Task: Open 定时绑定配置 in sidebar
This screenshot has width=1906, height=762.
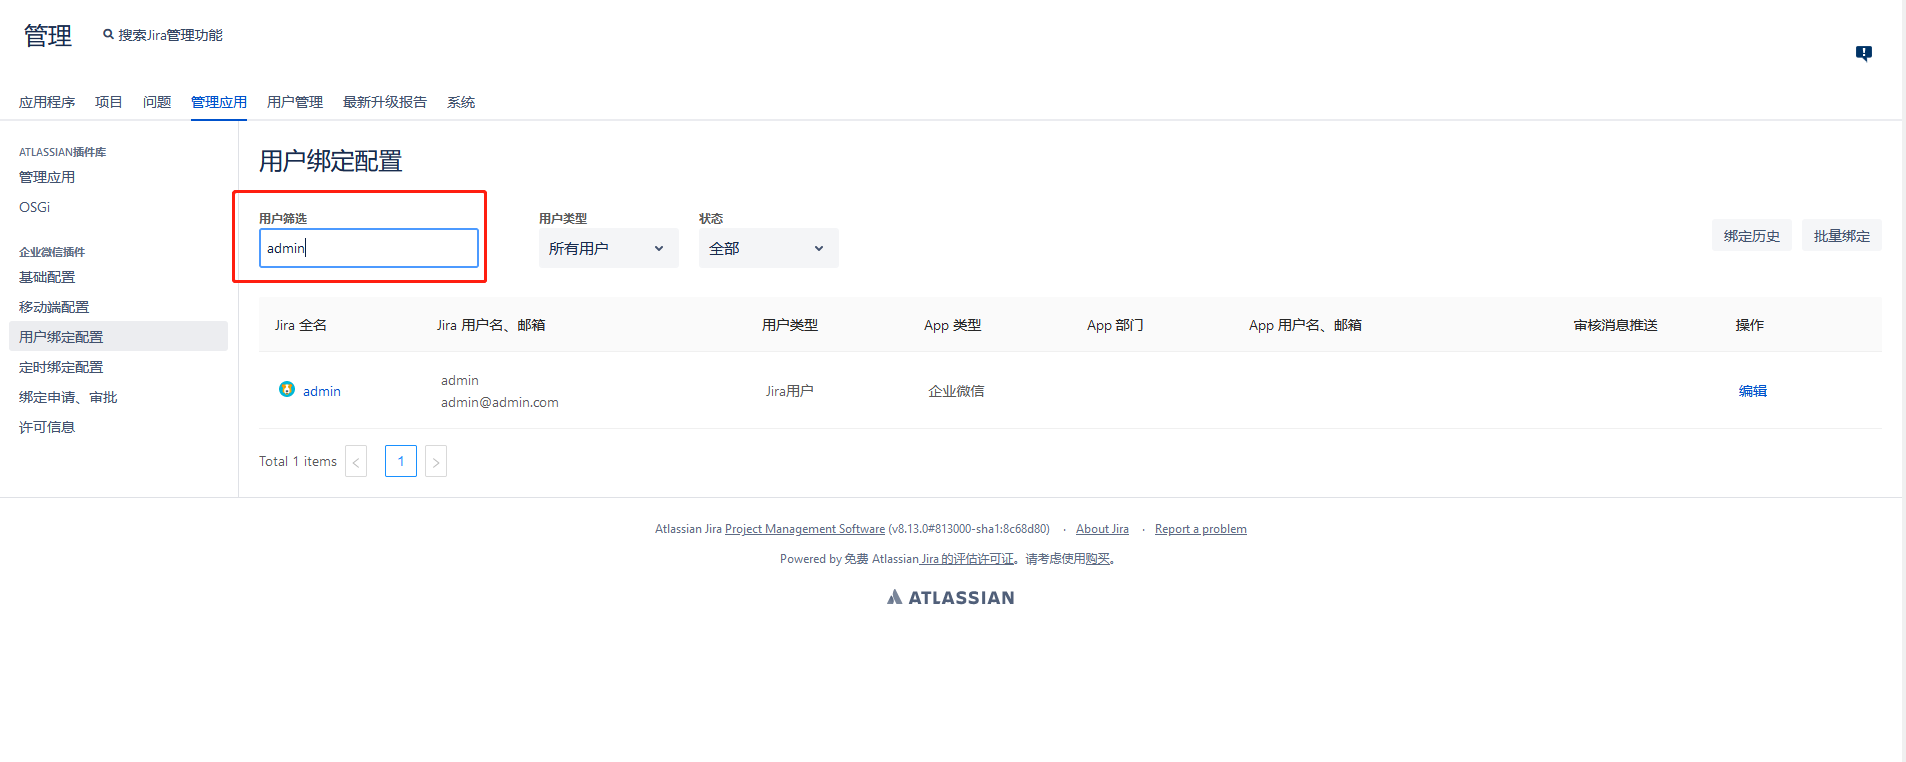Action: (61, 367)
